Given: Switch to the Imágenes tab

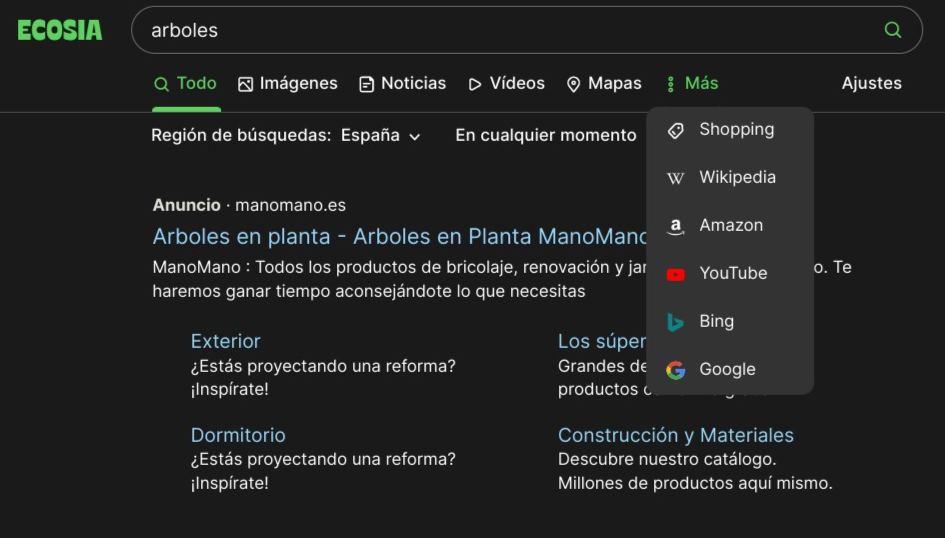Looking at the screenshot, I should [288, 84].
